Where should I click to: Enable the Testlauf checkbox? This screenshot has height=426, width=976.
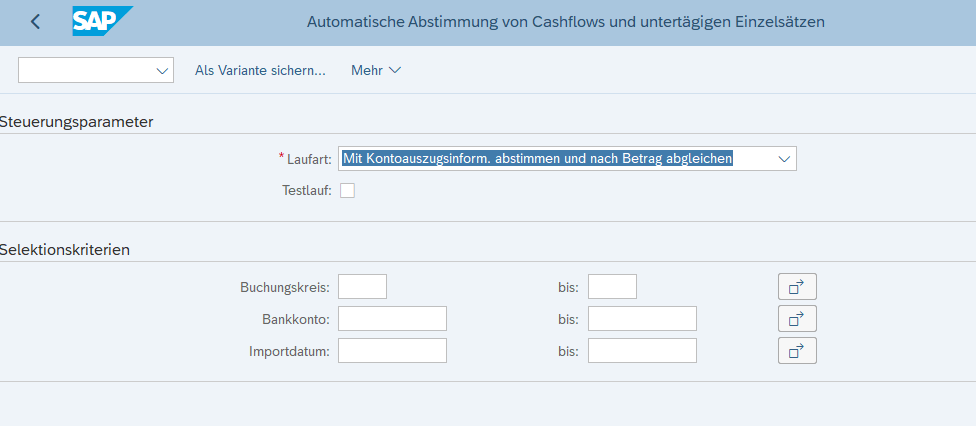(x=347, y=191)
